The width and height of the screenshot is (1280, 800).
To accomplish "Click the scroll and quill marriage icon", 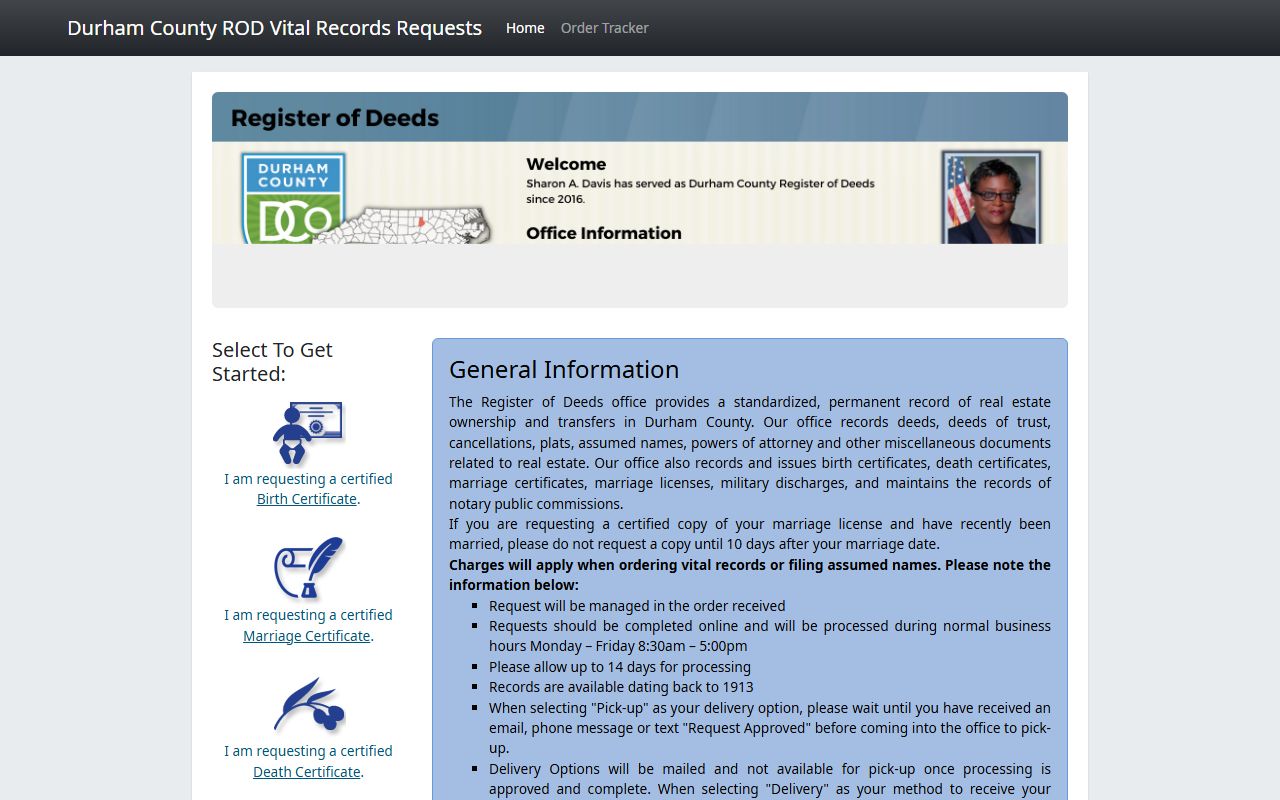I will 309,568.
